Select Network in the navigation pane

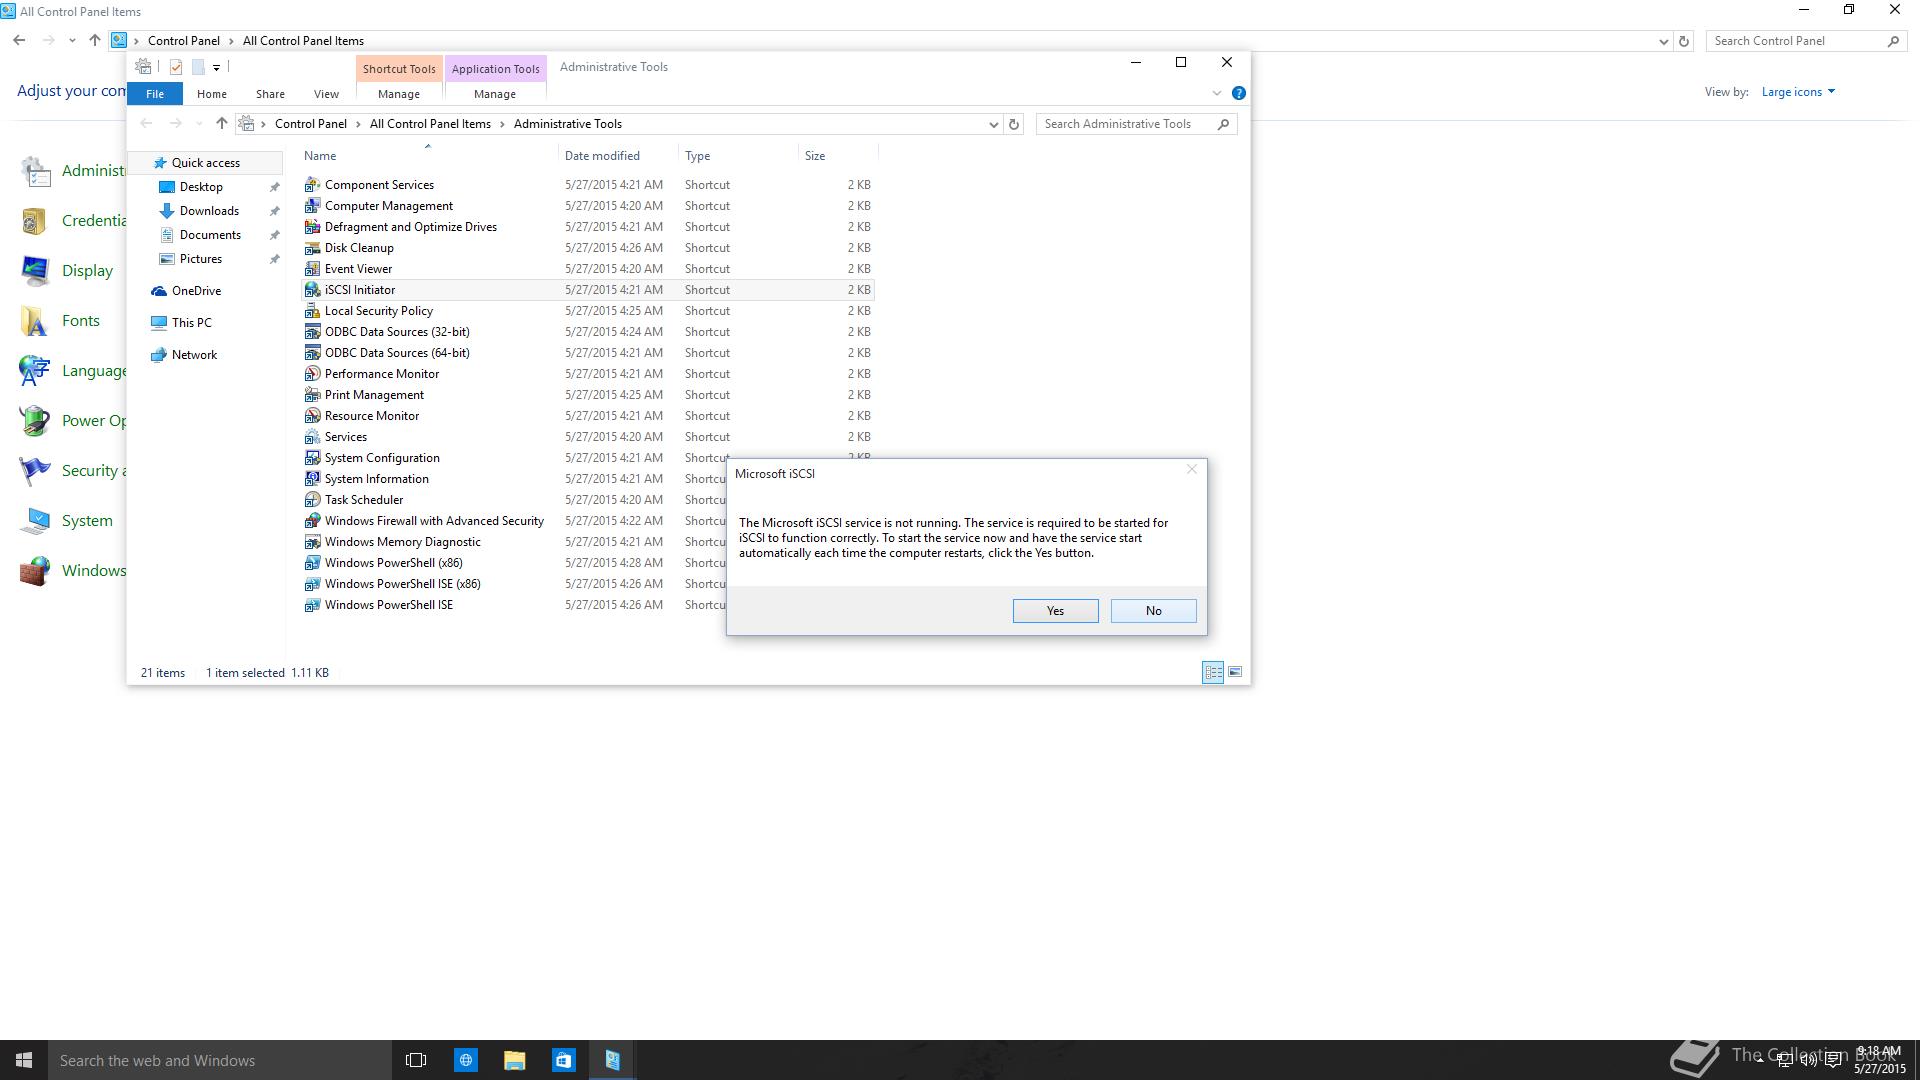[x=194, y=355]
